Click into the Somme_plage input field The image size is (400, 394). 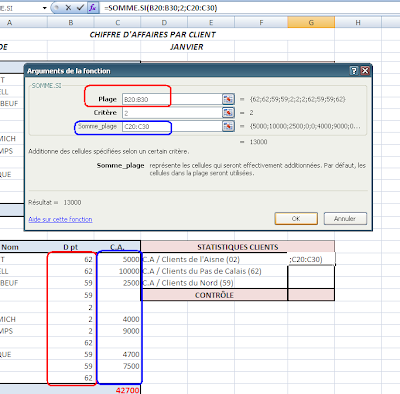click(x=172, y=126)
